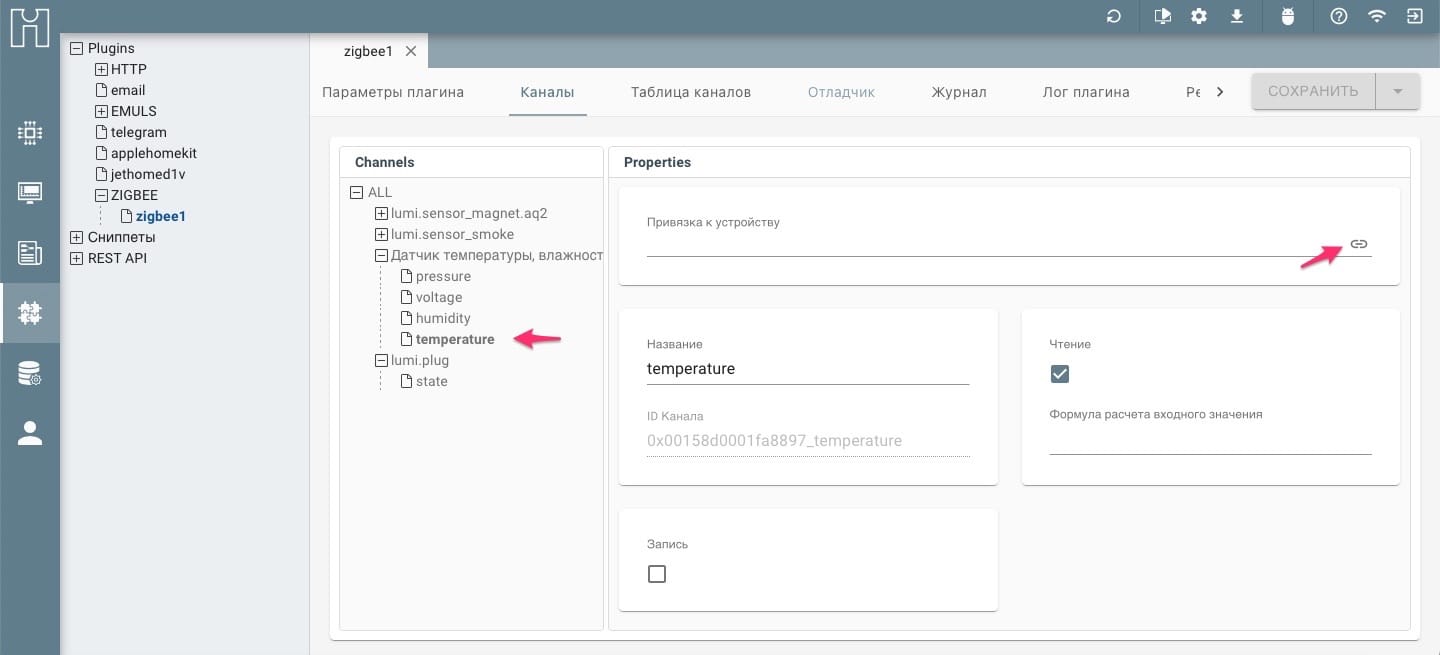The height and width of the screenshot is (655, 1440).
Task: Open the Лог плагина tab
Action: click(x=1085, y=92)
